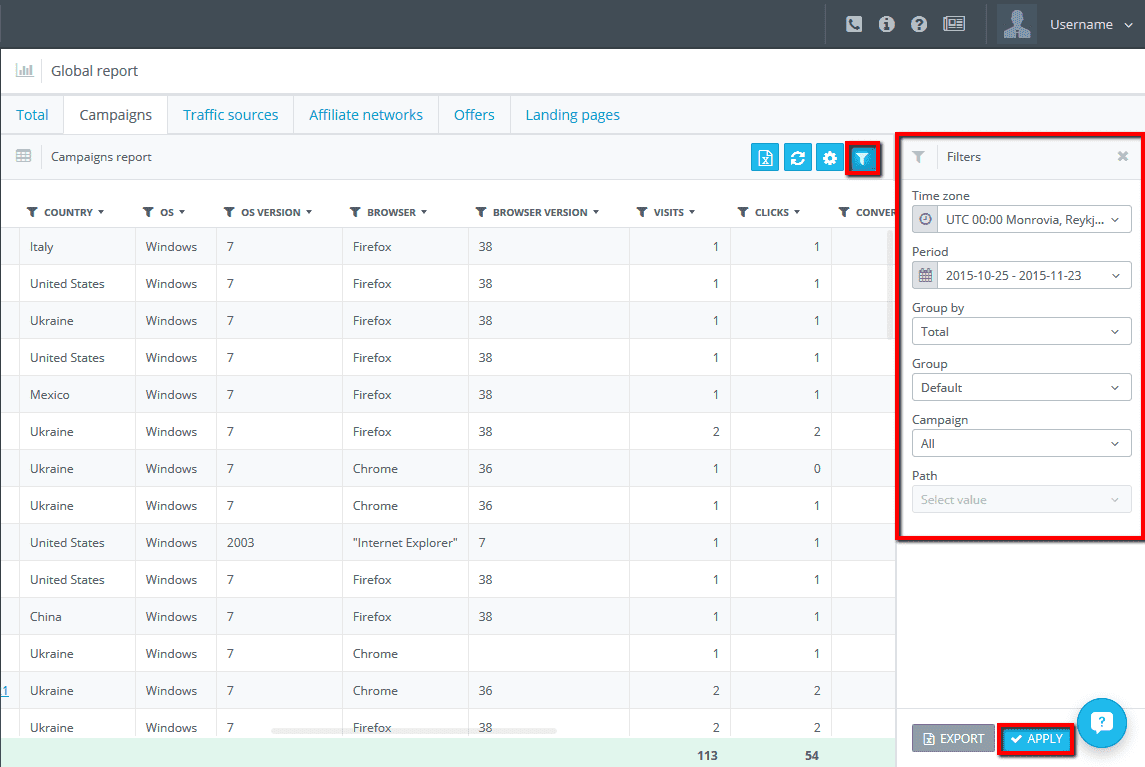This screenshot has height=767, width=1145.
Task: Open the Landing pages tab
Action: click(572, 115)
